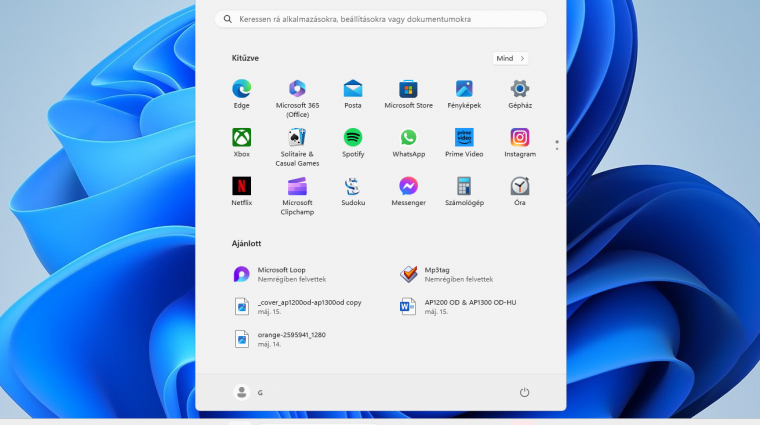Open Solitaire & Casual Games

[x=297, y=147]
